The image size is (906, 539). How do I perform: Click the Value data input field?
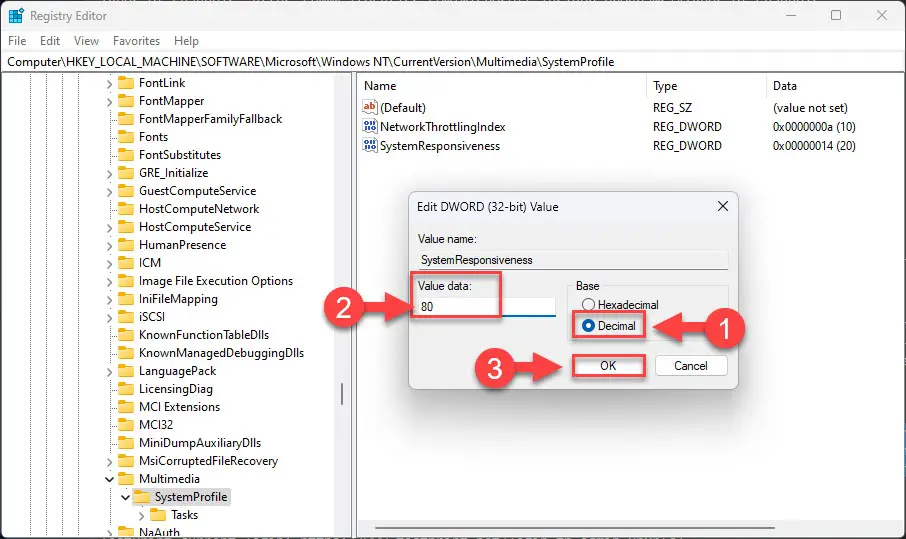(x=487, y=307)
